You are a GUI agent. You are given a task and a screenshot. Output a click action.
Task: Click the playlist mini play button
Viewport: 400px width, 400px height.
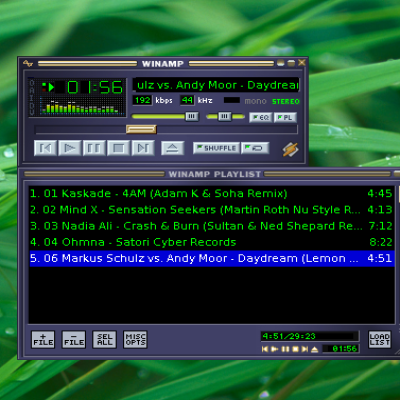(275, 349)
